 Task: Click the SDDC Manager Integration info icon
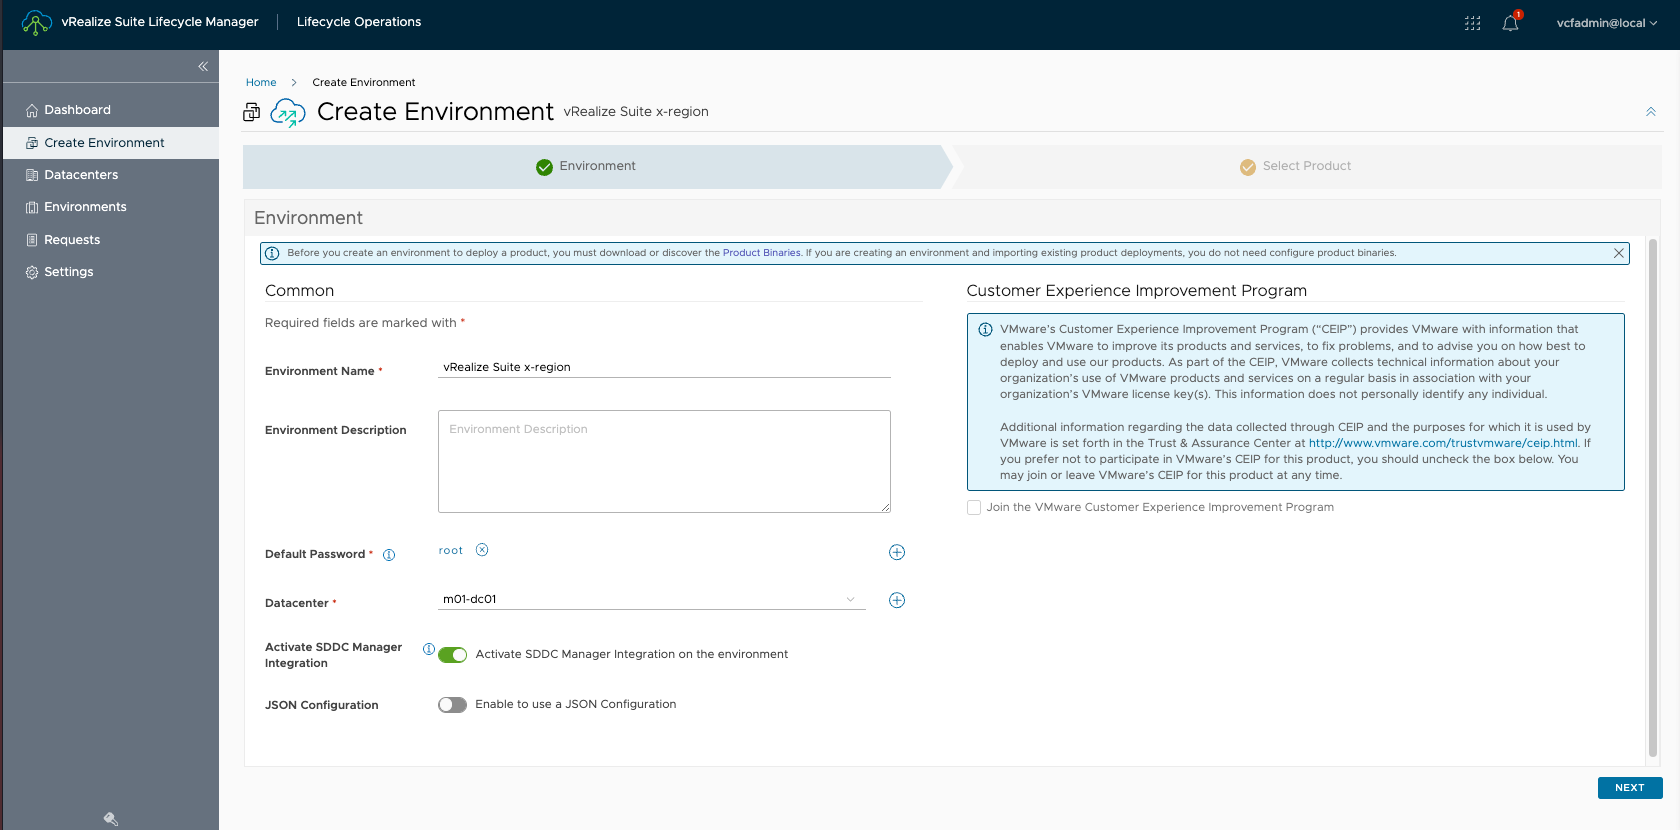click(x=429, y=649)
